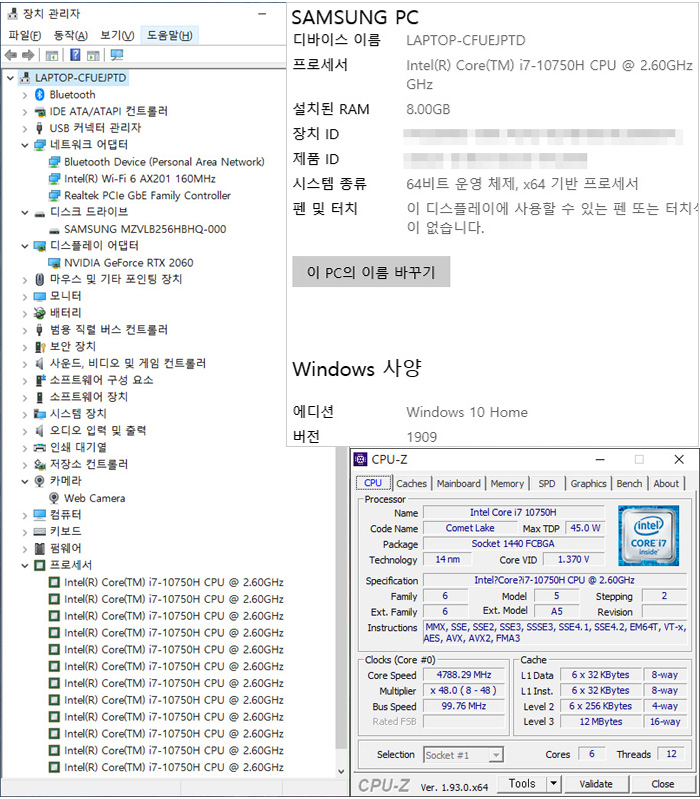Image resolution: width=700 pixels, height=799 pixels.
Task: Click the blue Help question-mark toolbar icon
Action: [x=75, y=55]
